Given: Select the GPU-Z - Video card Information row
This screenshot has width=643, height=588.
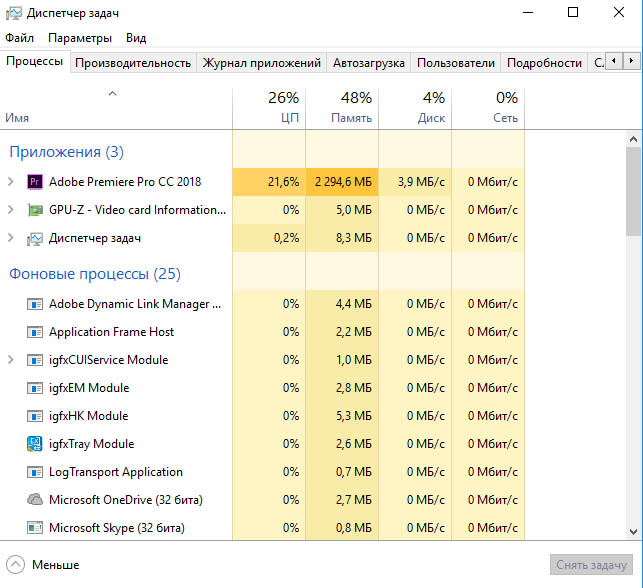Looking at the screenshot, I should (262, 210).
